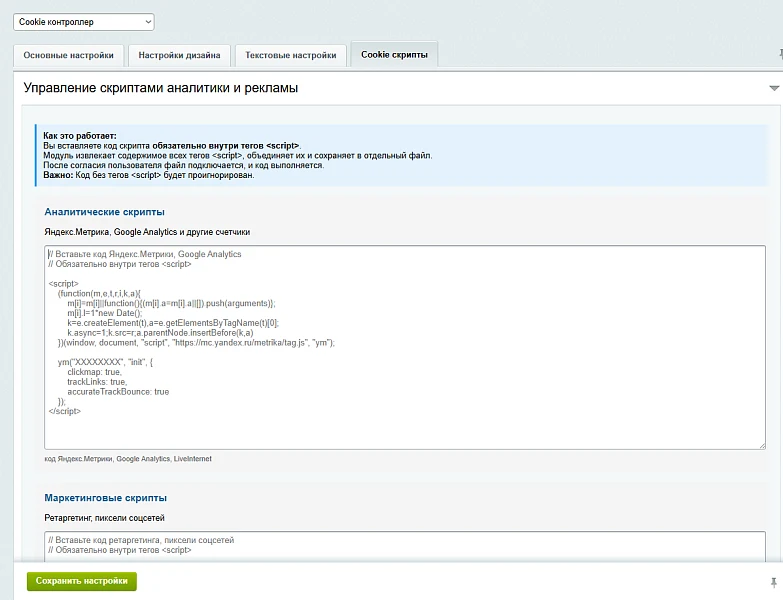Click the pin icon in bottom bar
Image resolution: width=783 pixels, height=600 pixels.
pyautogui.click(x=774, y=582)
